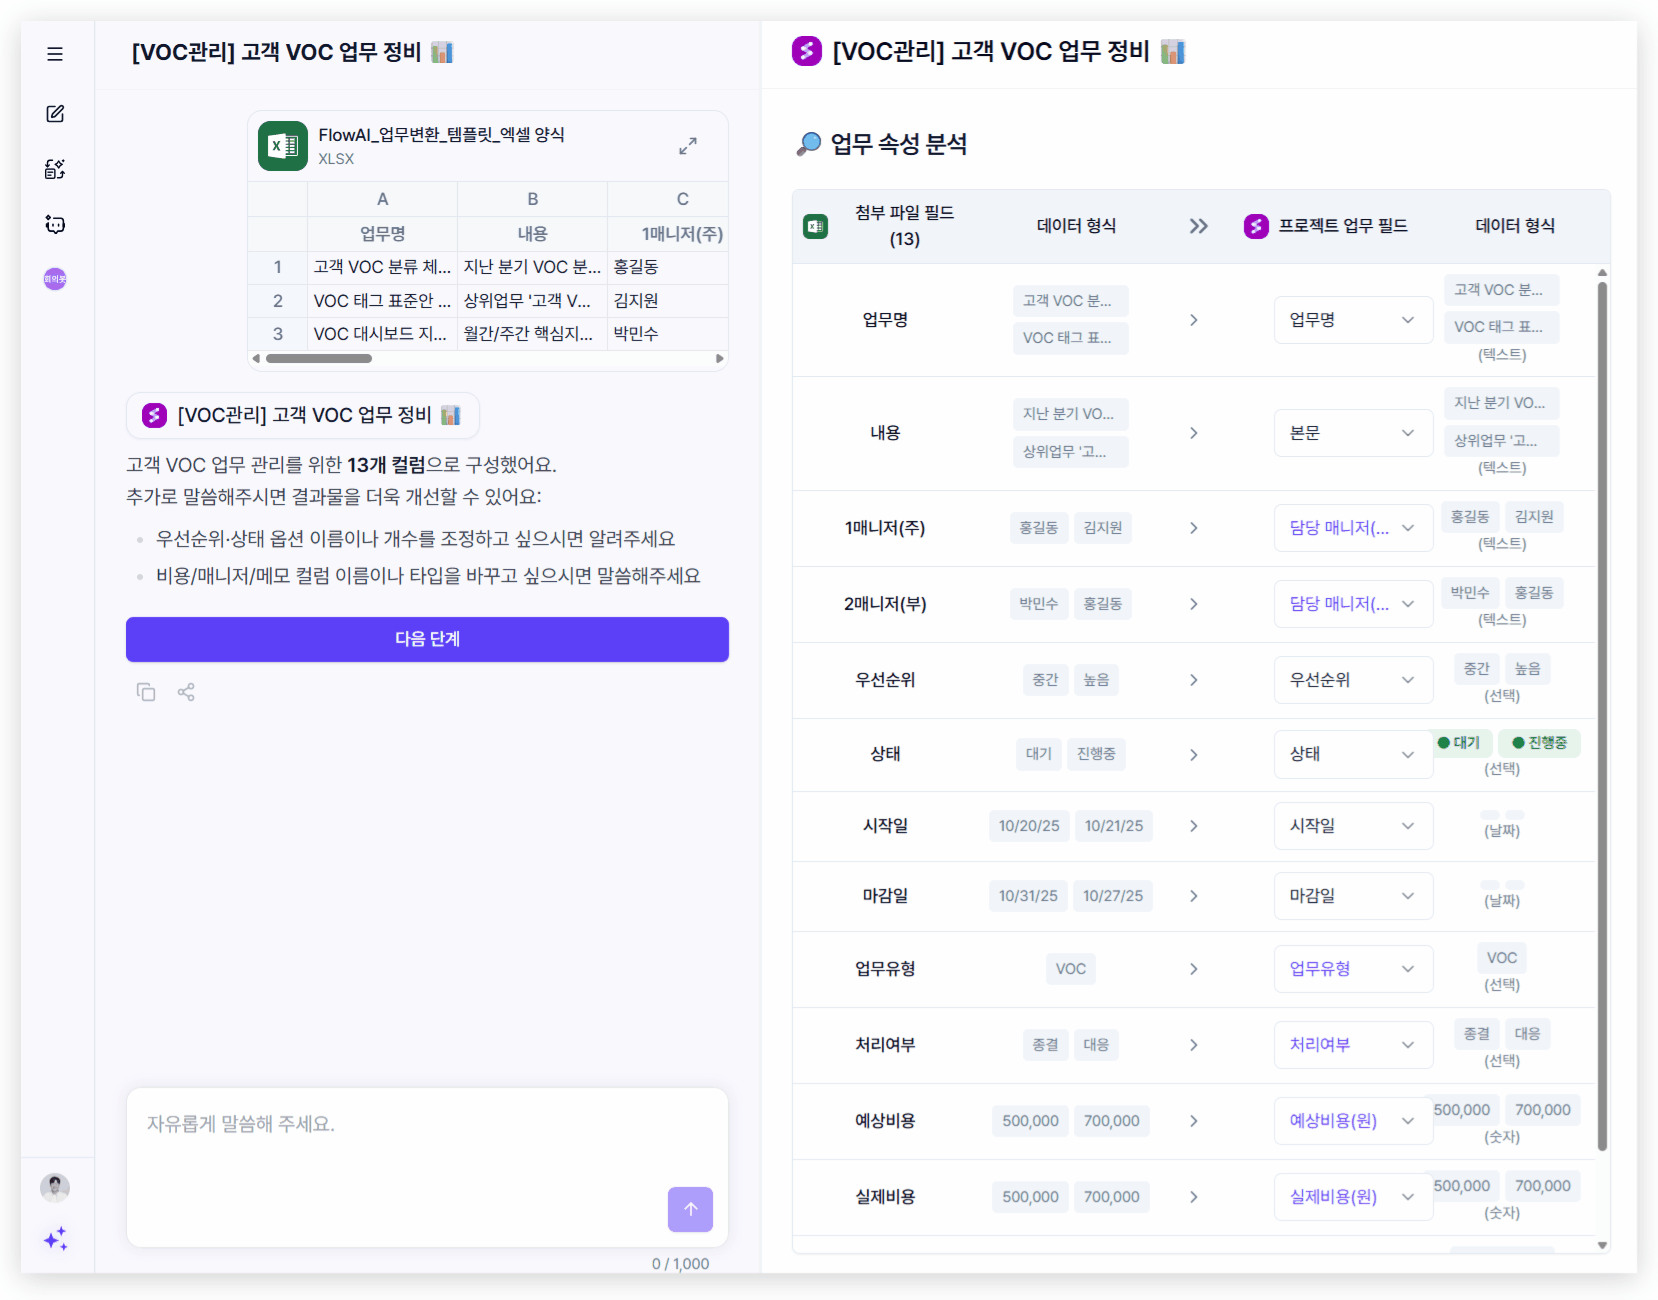Screen dimensions: 1658x1300
Task: Open the 우선순위 field dropdown
Action: (1353, 679)
